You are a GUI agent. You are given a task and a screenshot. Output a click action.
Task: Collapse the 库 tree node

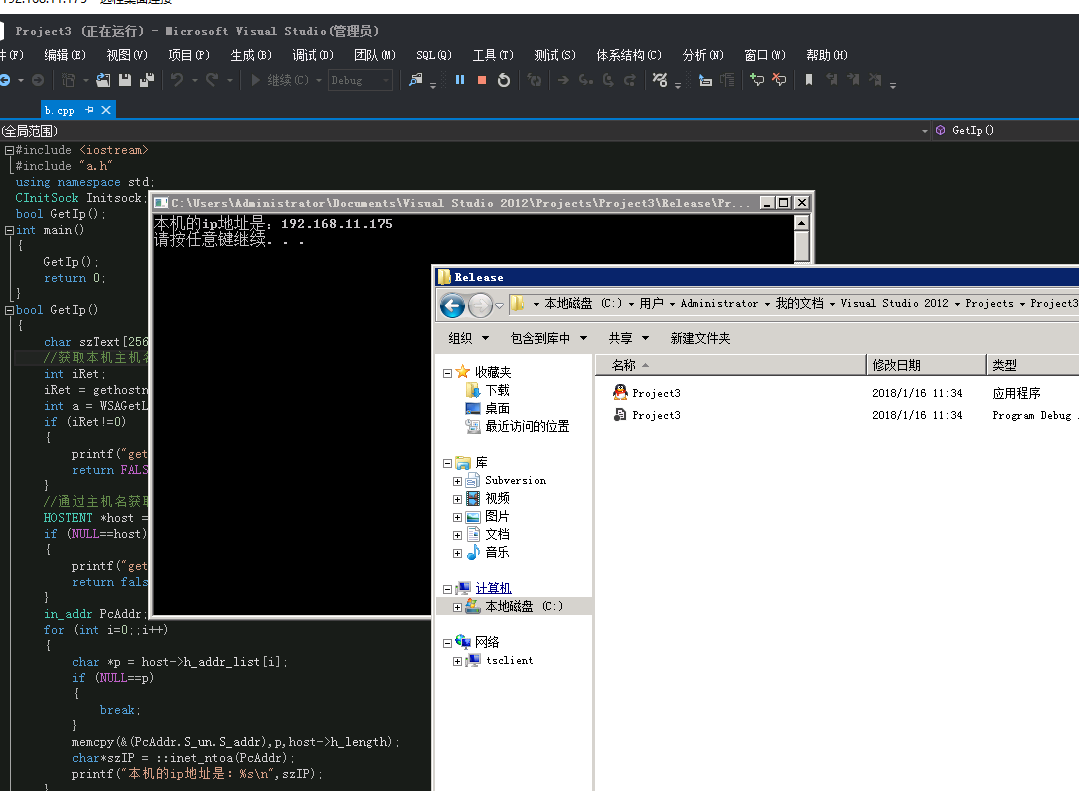[447, 463]
